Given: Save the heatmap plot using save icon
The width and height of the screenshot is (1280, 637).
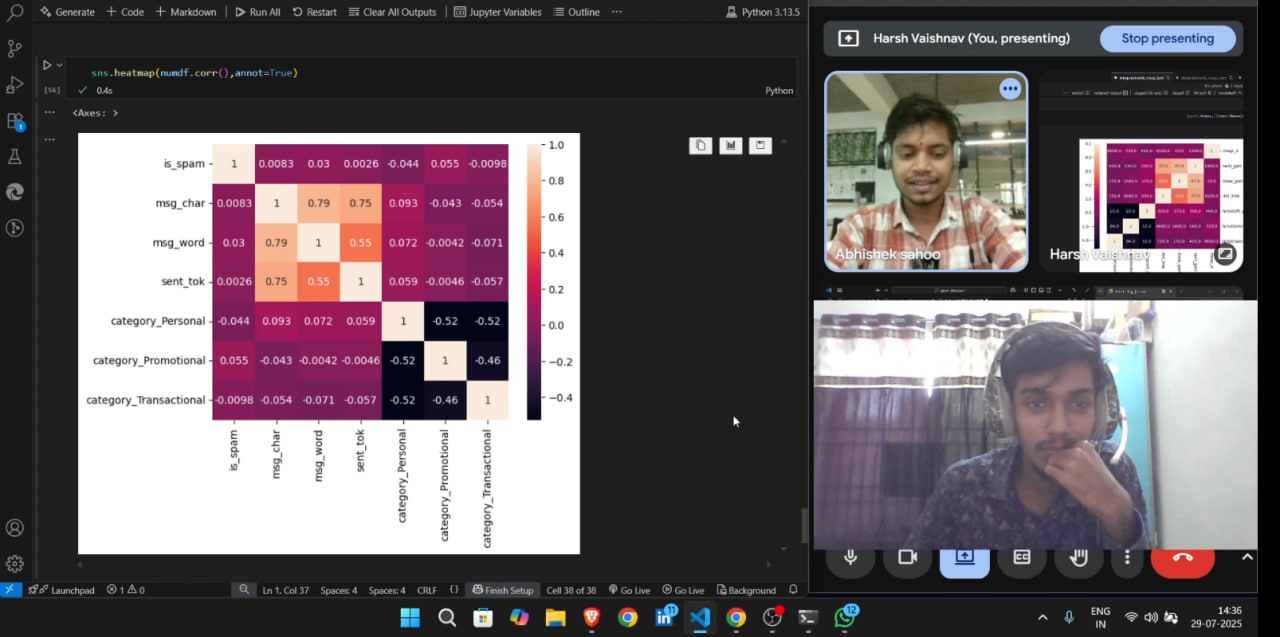Looking at the screenshot, I should click(x=760, y=146).
